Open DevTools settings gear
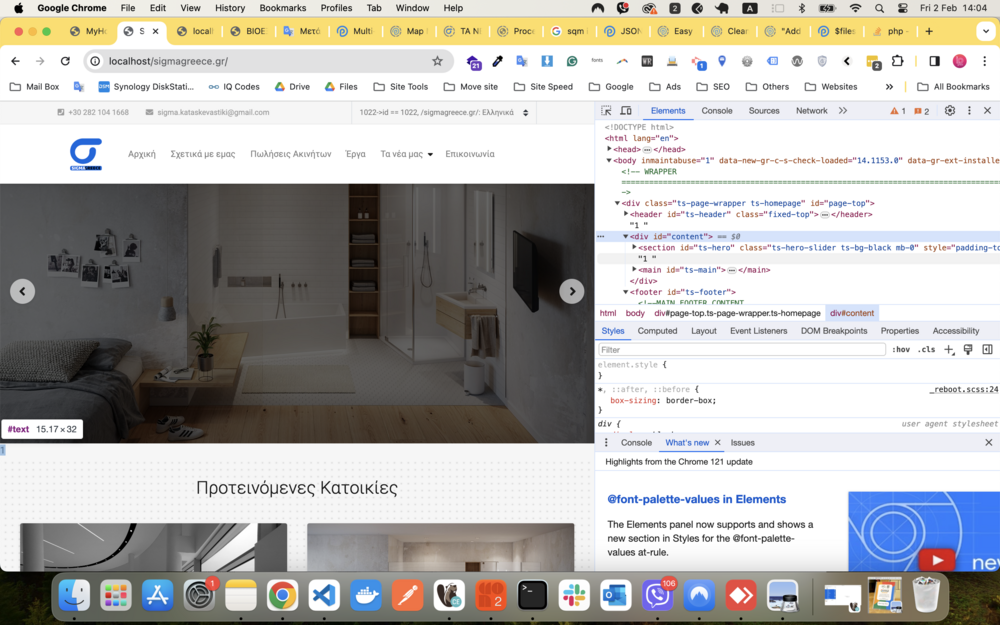Screen dimensions: 1000x625 tap(950, 111)
